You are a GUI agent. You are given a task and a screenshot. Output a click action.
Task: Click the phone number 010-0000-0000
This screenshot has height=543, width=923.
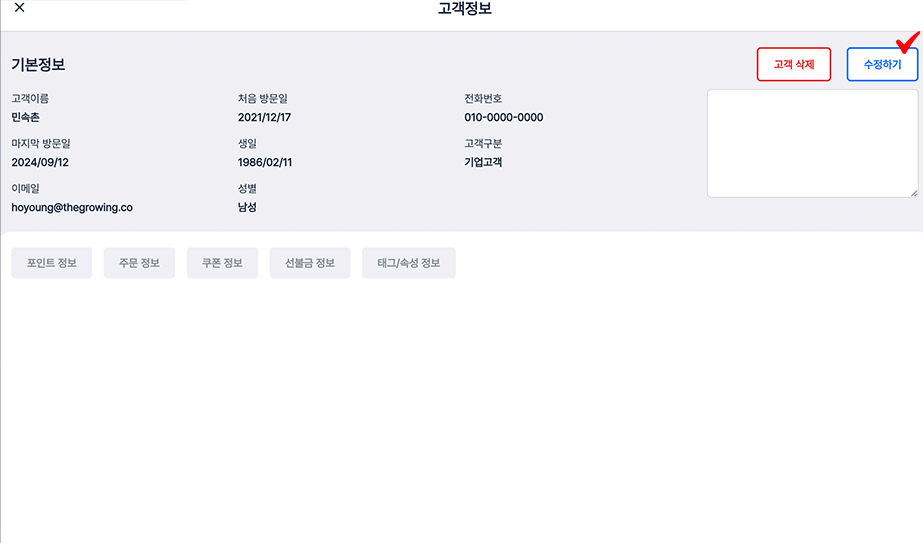[503, 117]
